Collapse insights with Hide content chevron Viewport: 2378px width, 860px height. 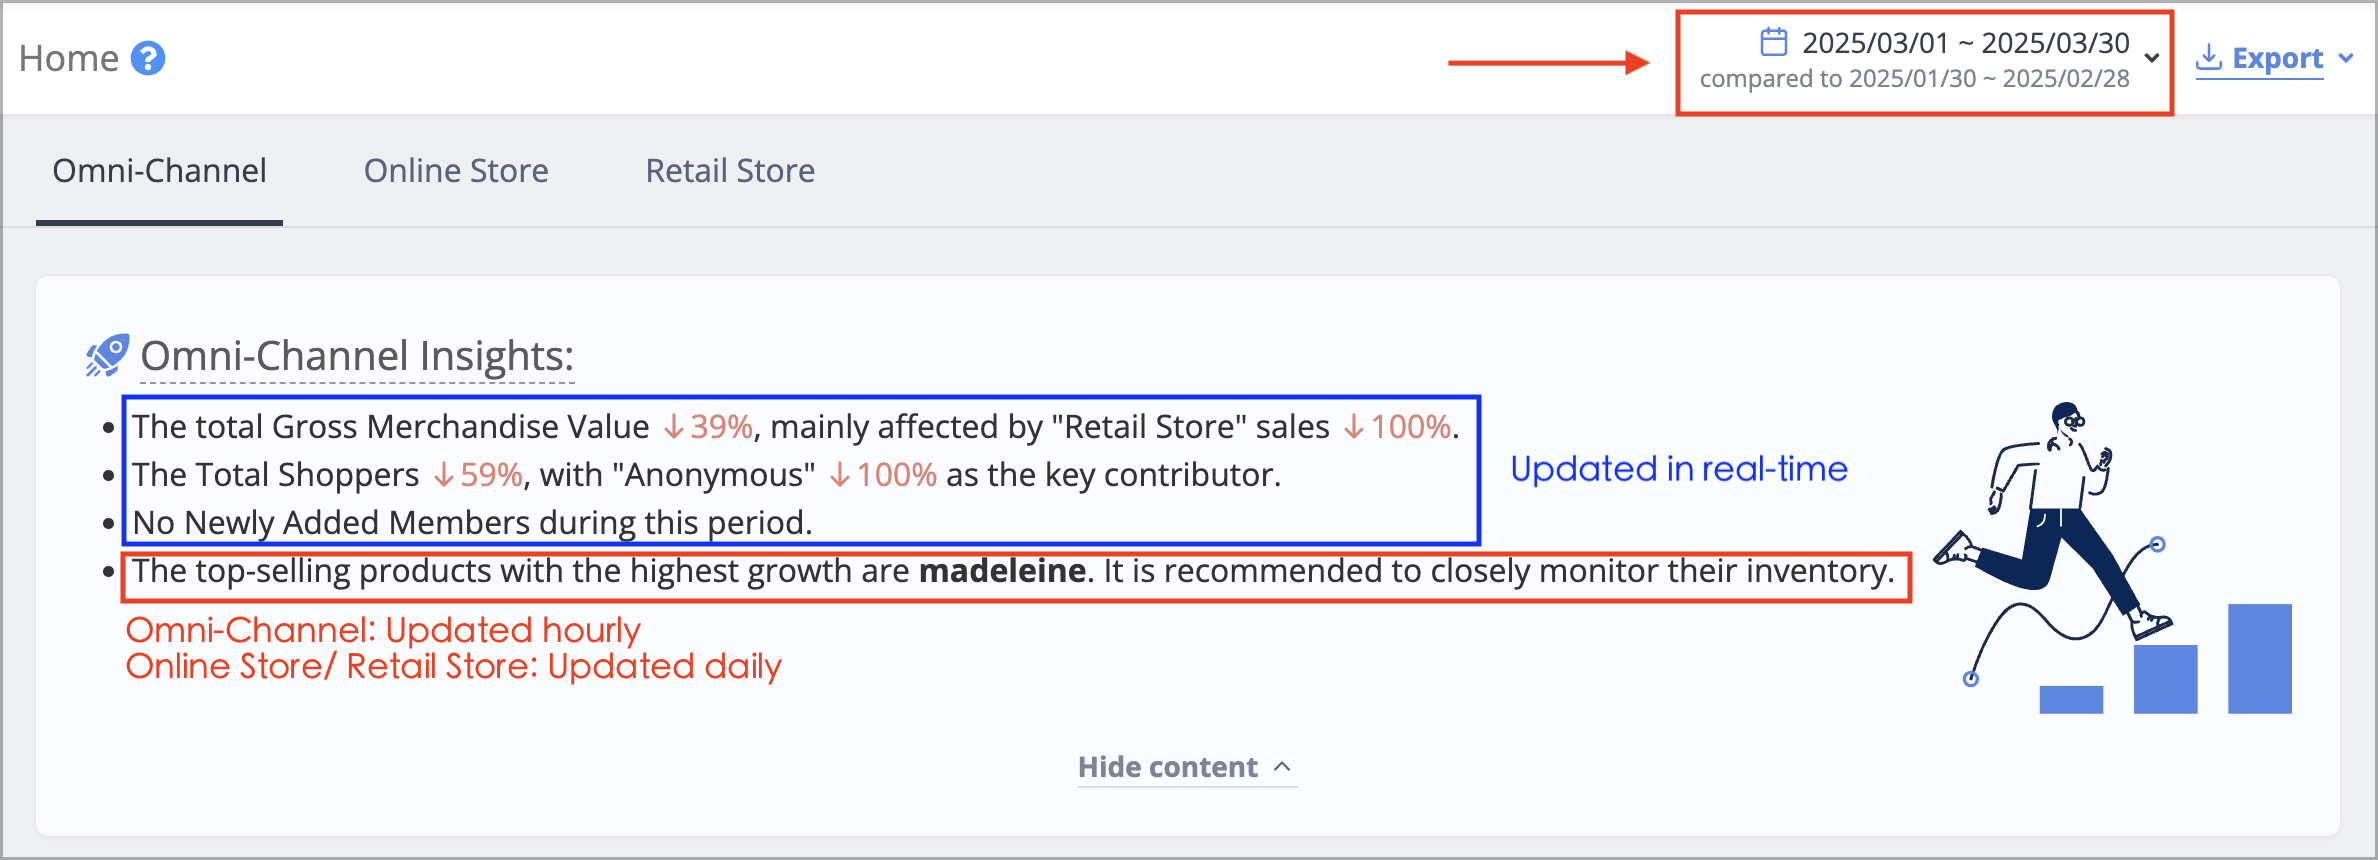click(x=1283, y=767)
